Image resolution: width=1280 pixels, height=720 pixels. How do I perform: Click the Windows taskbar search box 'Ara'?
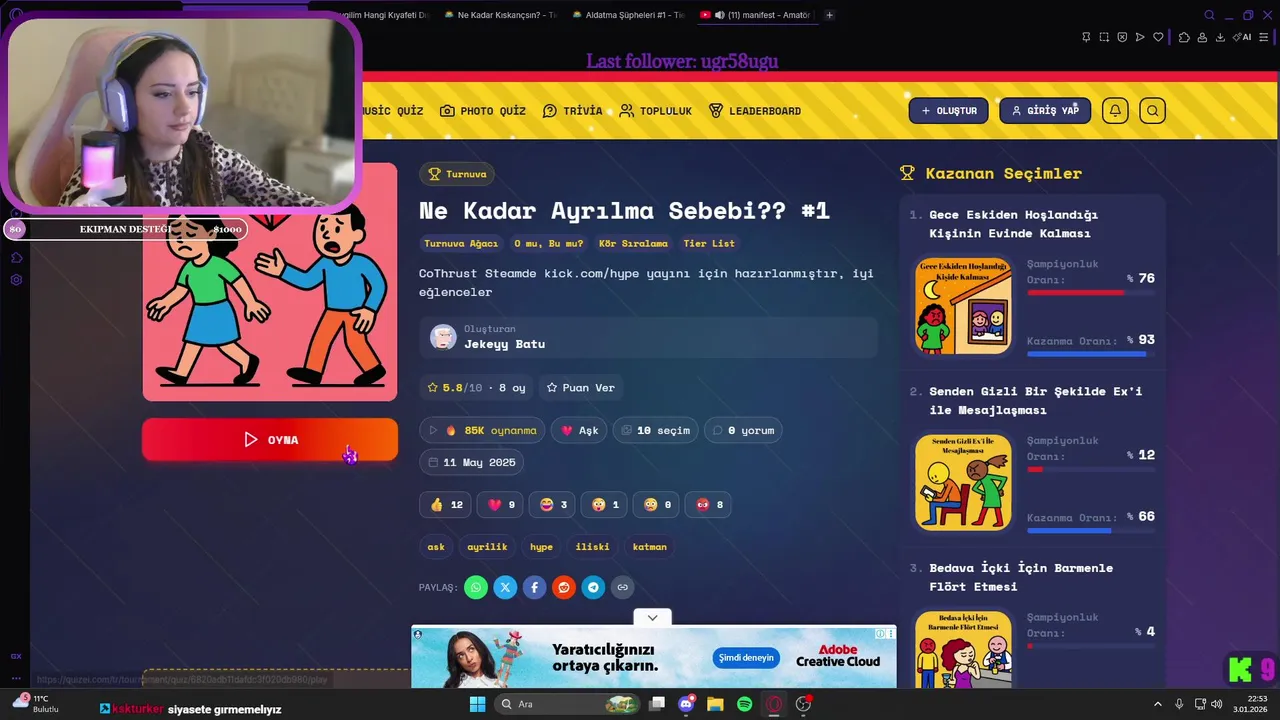tap(568, 704)
